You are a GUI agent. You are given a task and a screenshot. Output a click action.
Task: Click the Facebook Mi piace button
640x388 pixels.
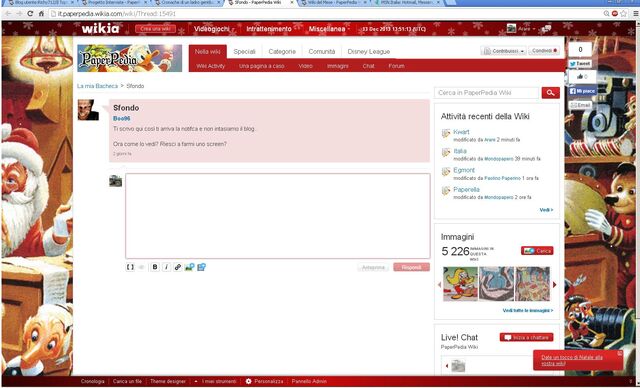[582, 91]
